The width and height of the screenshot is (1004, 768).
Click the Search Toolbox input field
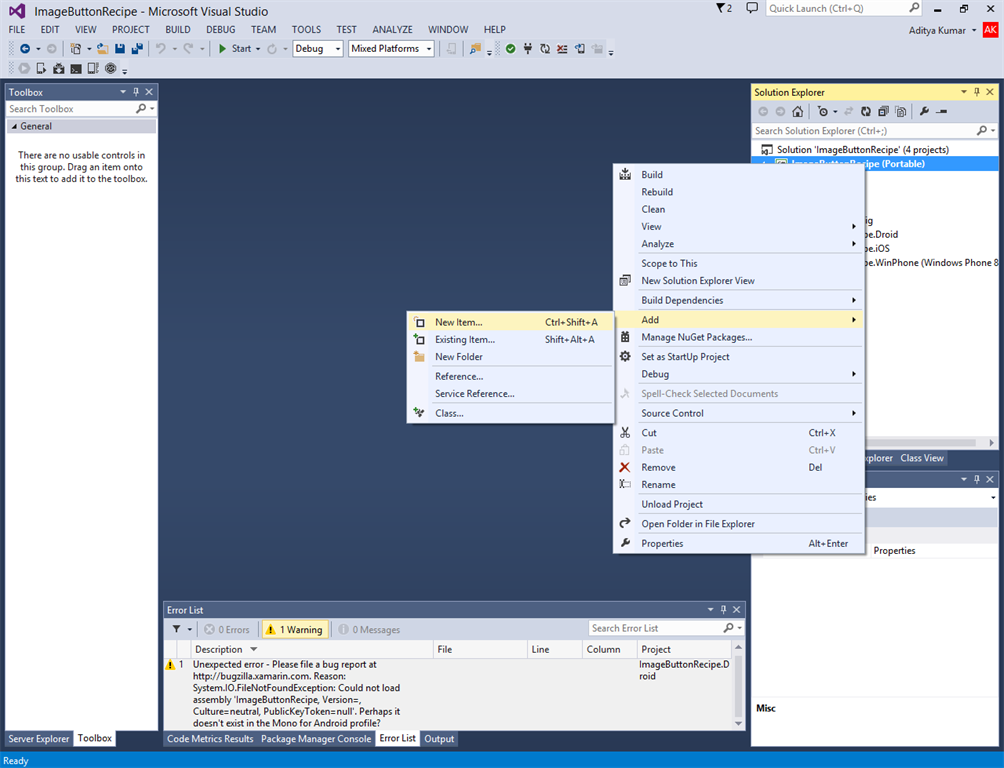tap(71, 109)
